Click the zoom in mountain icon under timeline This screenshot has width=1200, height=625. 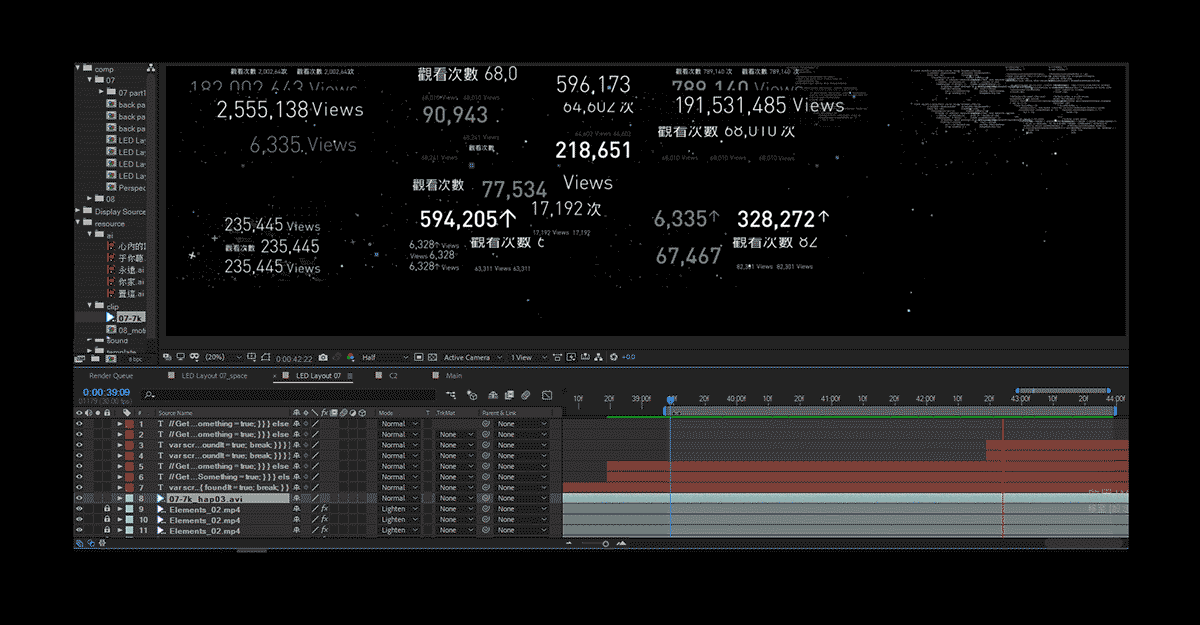pyautogui.click(x=621, y=543)
